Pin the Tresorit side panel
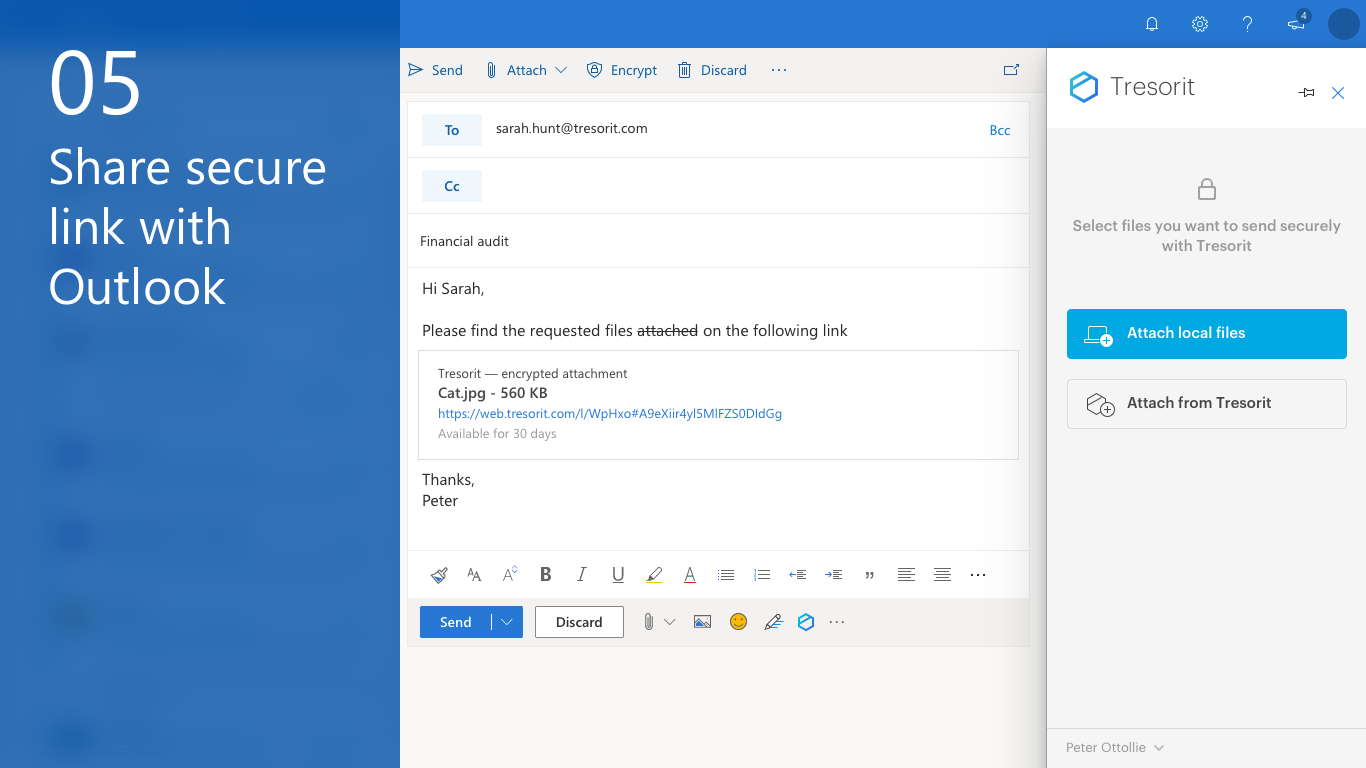 [x=1306, y=93]
